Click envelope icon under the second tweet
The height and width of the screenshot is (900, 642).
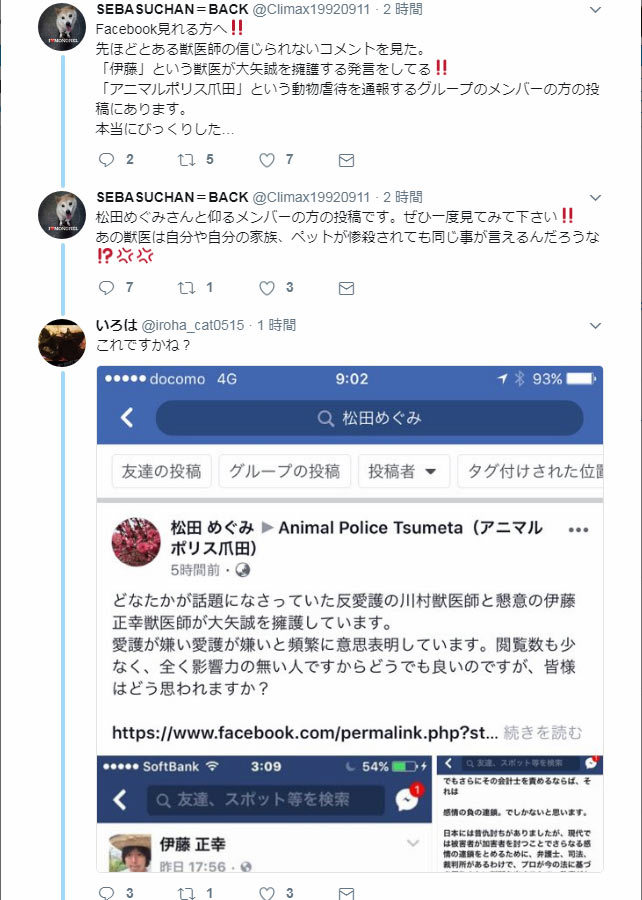pyautogui.click(x=346, y=288)
